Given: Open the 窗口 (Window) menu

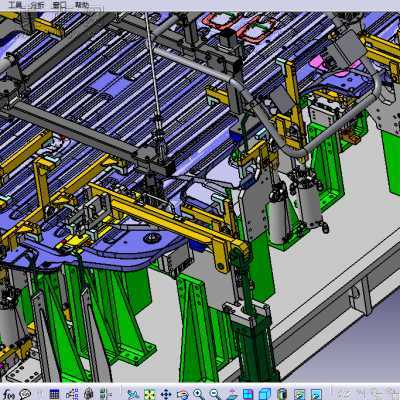Looking at the screenshot, I should coord(60,5).
